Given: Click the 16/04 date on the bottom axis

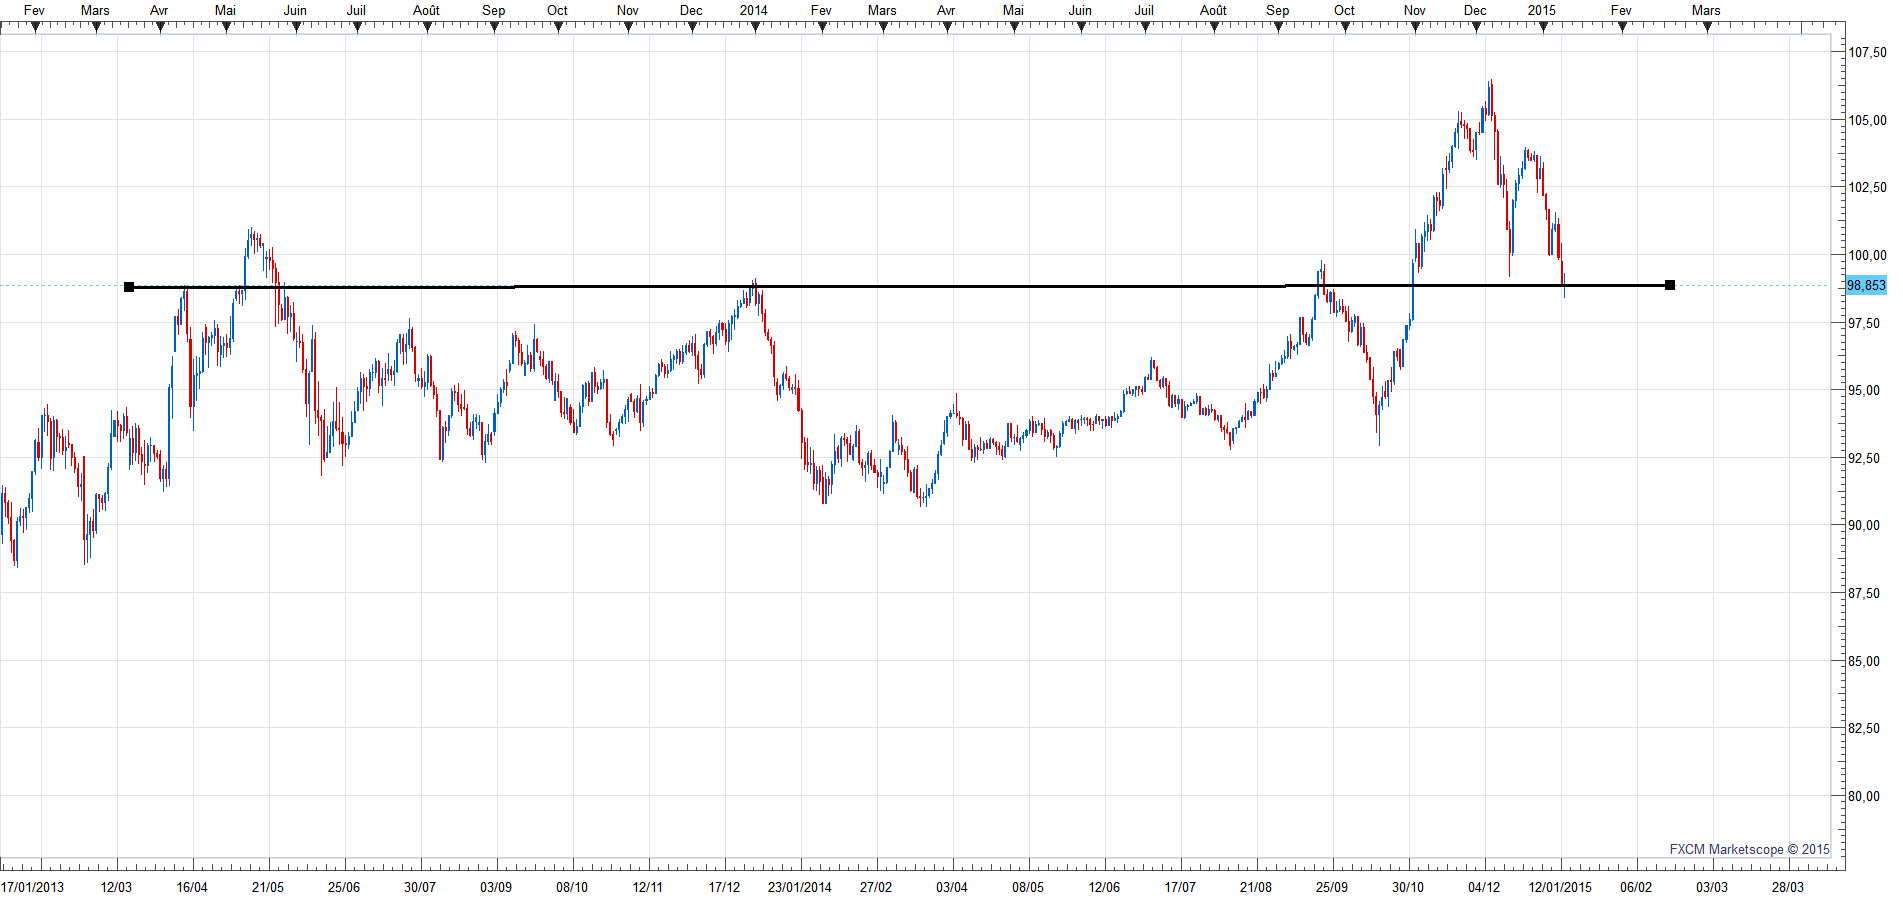Looking at the screenshot, I should point(192,887).
